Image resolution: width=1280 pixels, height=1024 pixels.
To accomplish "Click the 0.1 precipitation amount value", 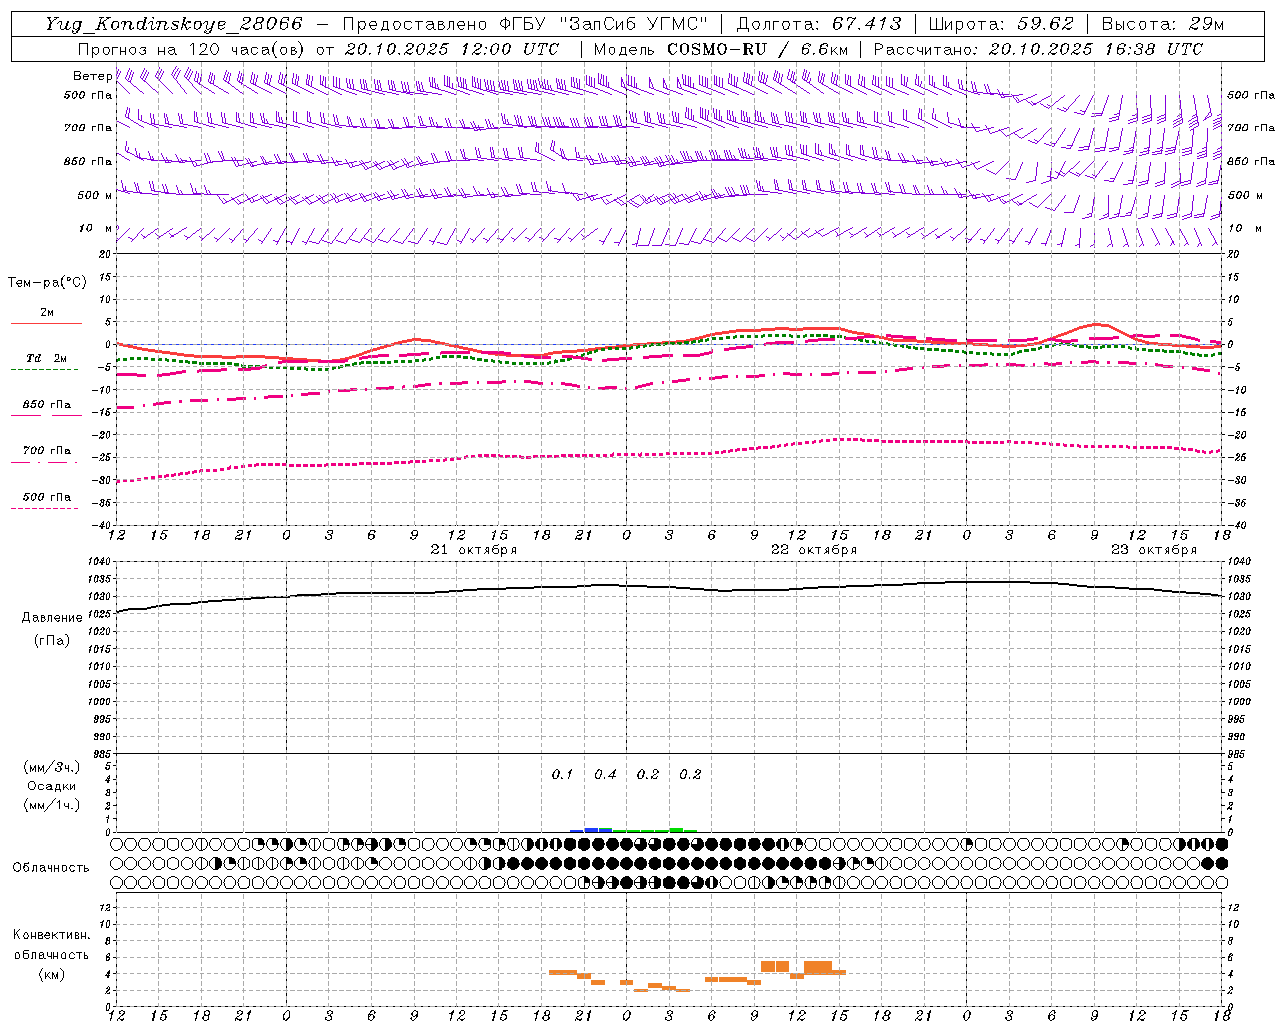I will click(x=562, y=774).
